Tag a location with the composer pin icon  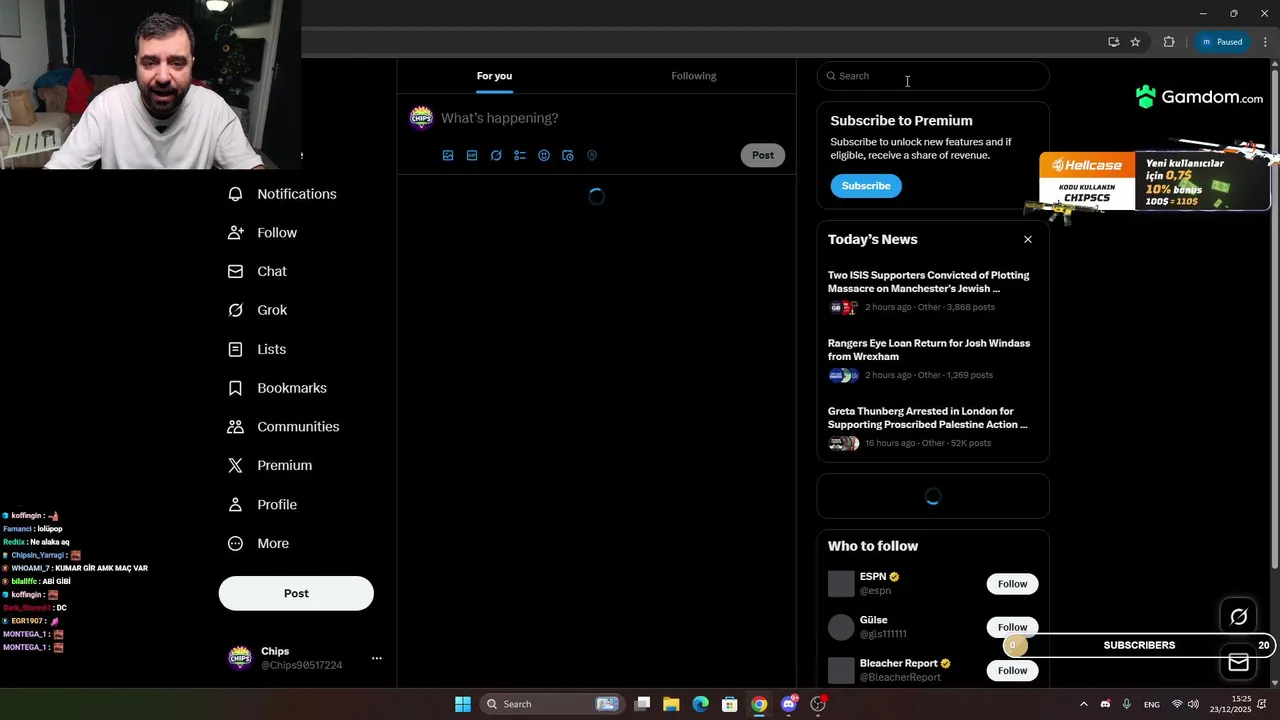(592, 155)
